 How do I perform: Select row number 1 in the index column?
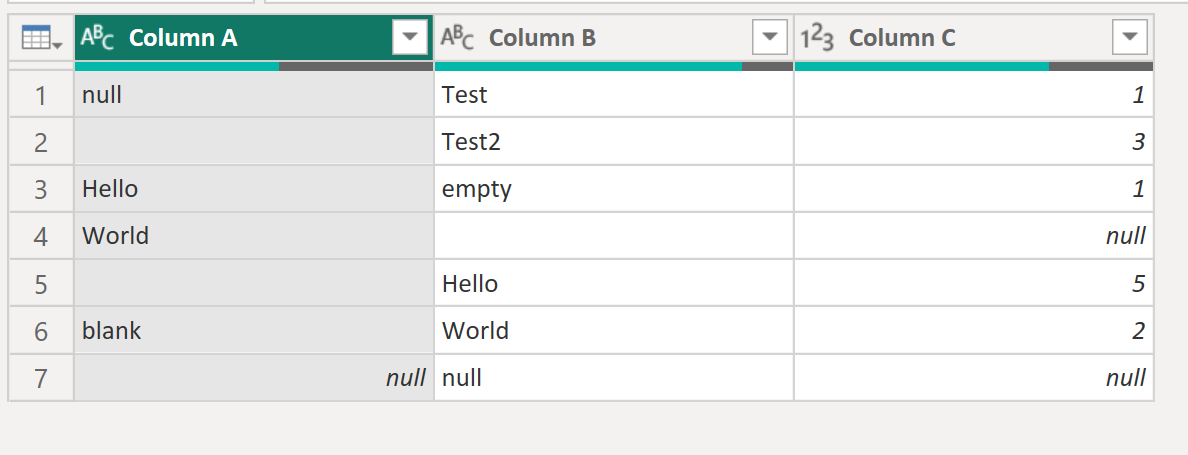(x=41, y=95)
